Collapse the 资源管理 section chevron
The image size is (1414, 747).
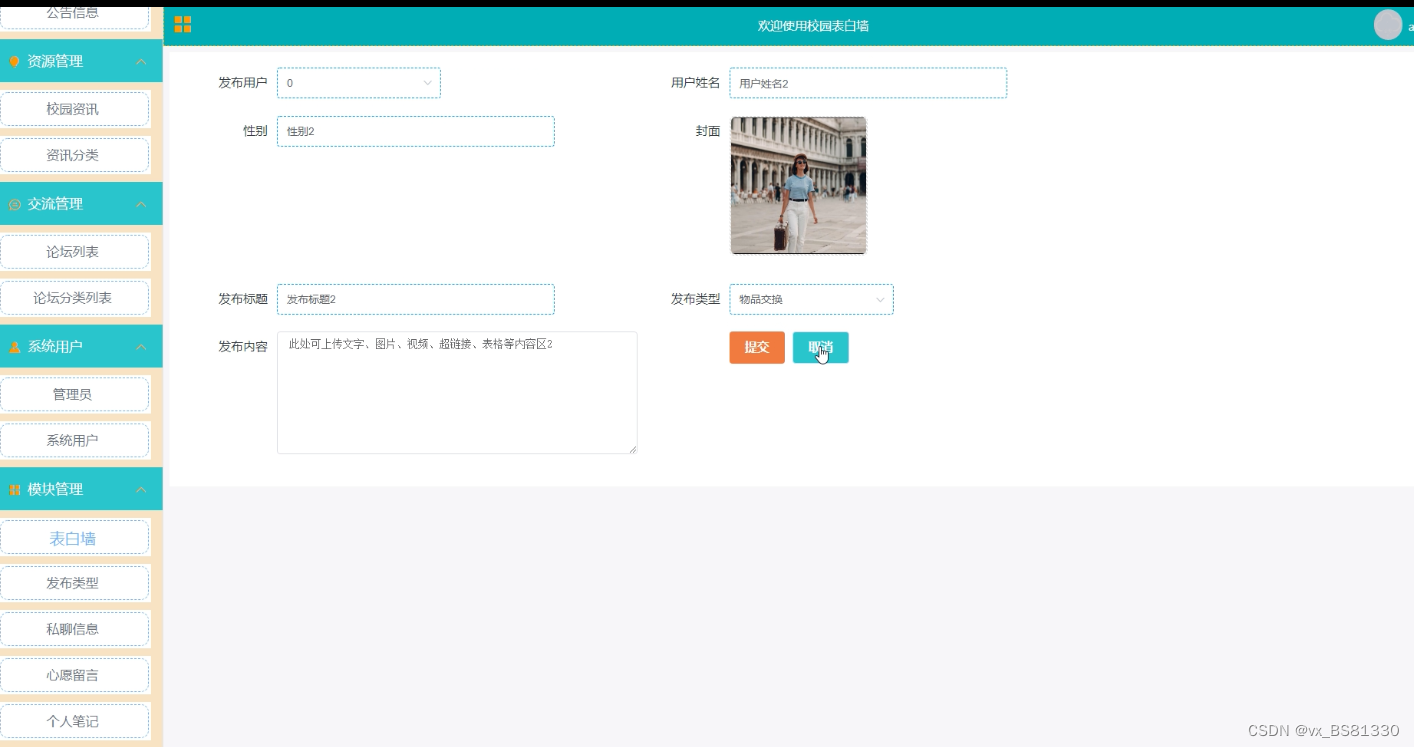coord(141,62)
